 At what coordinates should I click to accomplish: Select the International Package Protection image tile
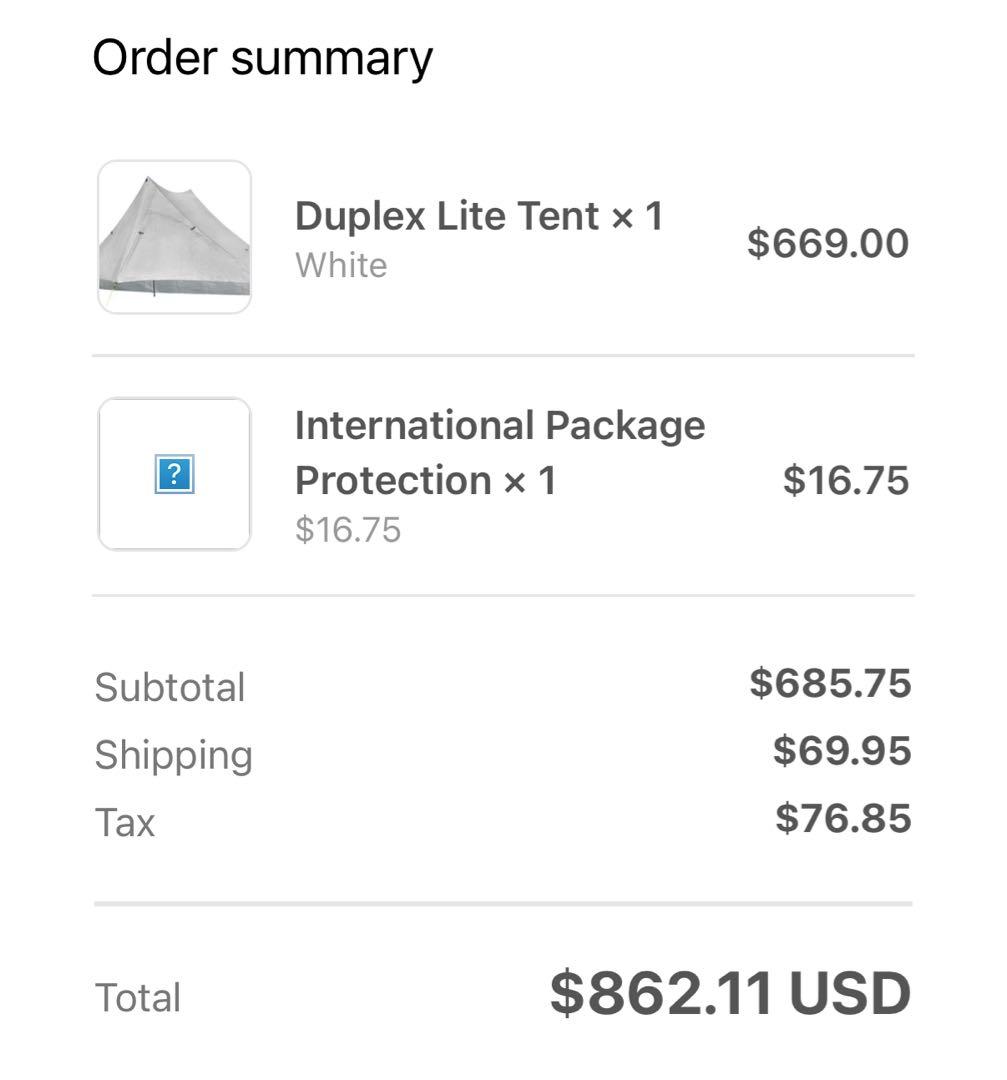(175, 474)
